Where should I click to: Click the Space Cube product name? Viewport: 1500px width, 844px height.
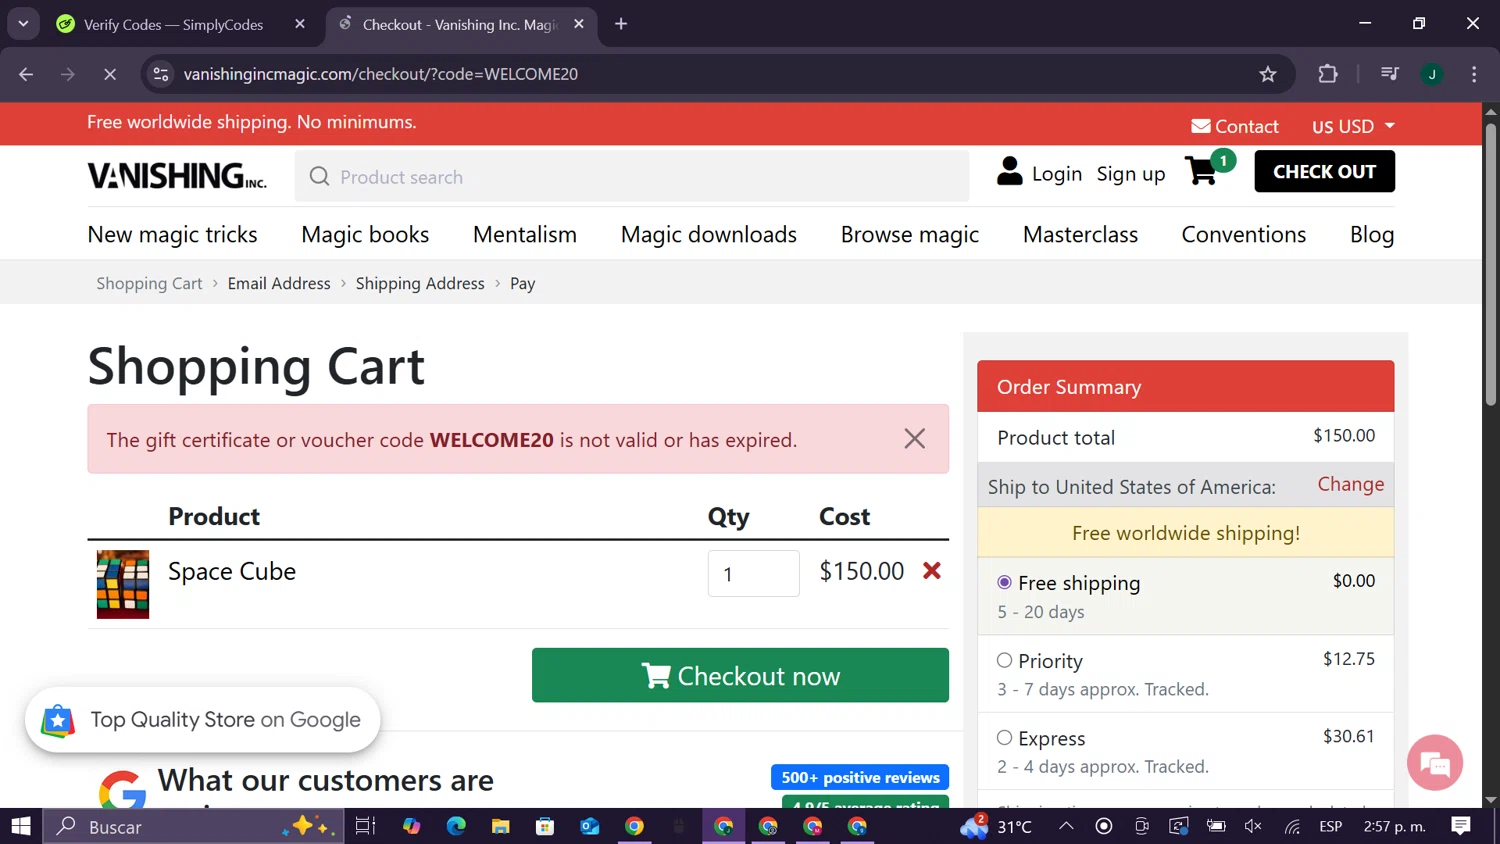pyautogui.click(x=232, y=571)
